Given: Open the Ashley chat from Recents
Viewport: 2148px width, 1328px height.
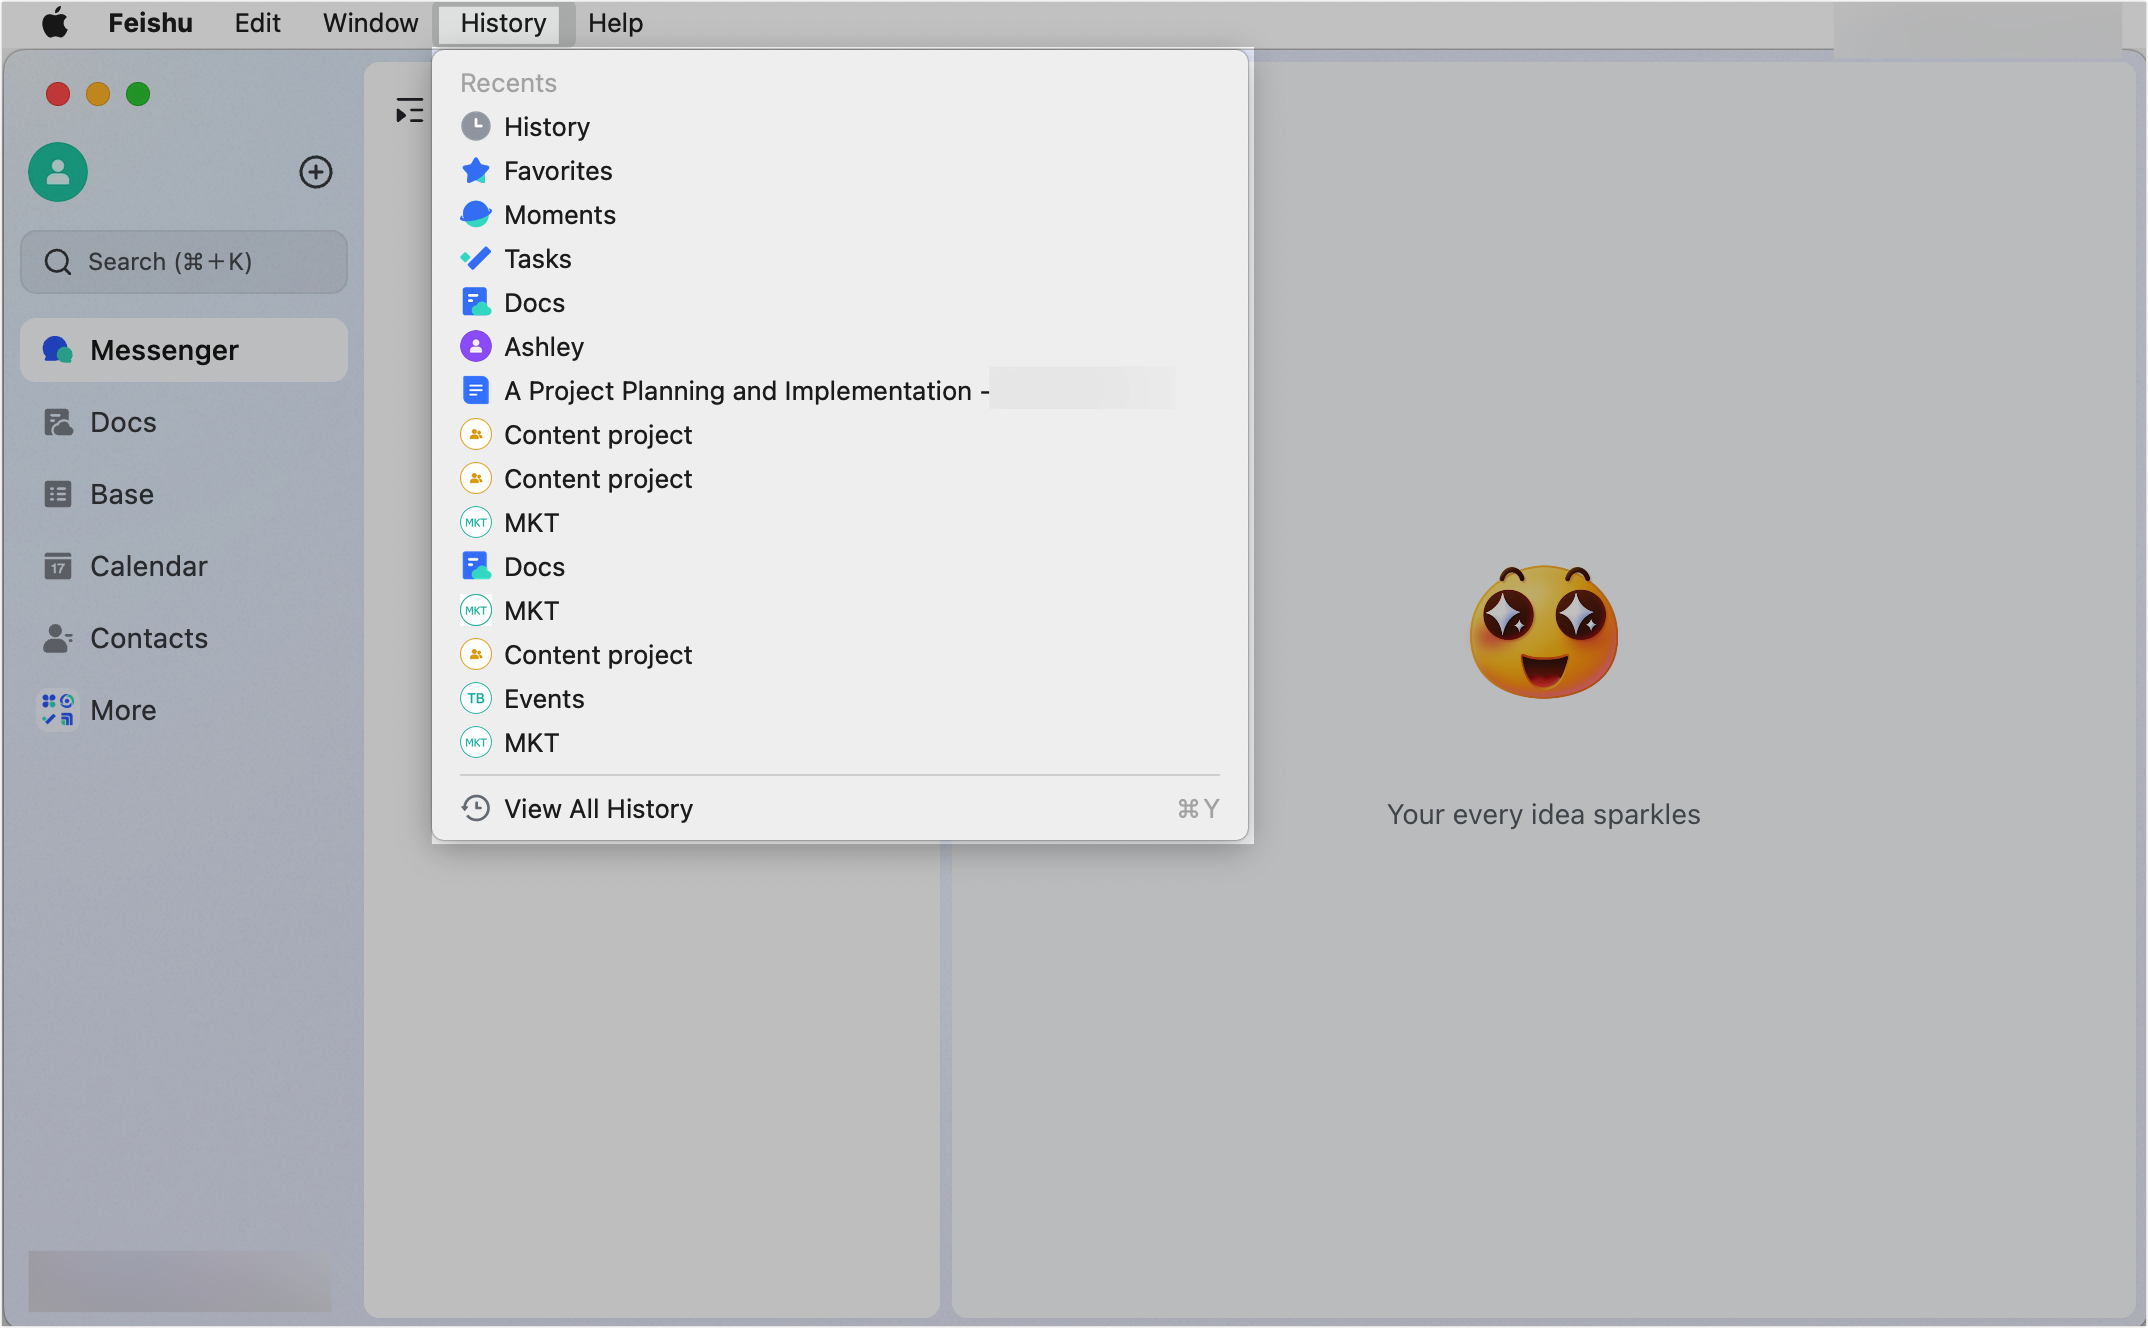Looking at the screenshot, I should click(544, 346).
